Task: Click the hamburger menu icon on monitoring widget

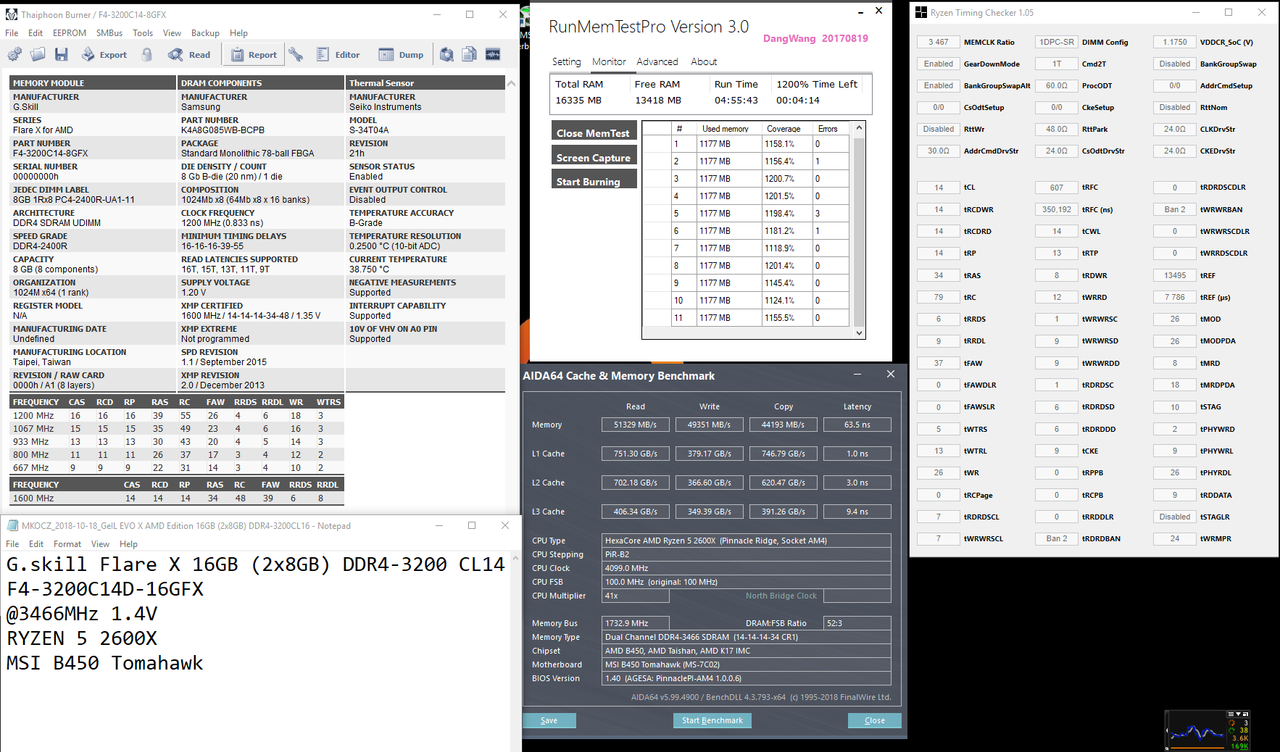Action: pos(1231,714)
